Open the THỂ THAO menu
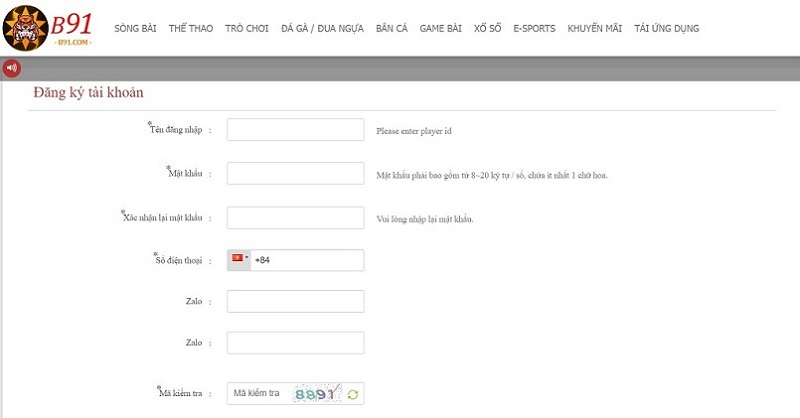The image size is (800, 418). click(x=189, y=29)
